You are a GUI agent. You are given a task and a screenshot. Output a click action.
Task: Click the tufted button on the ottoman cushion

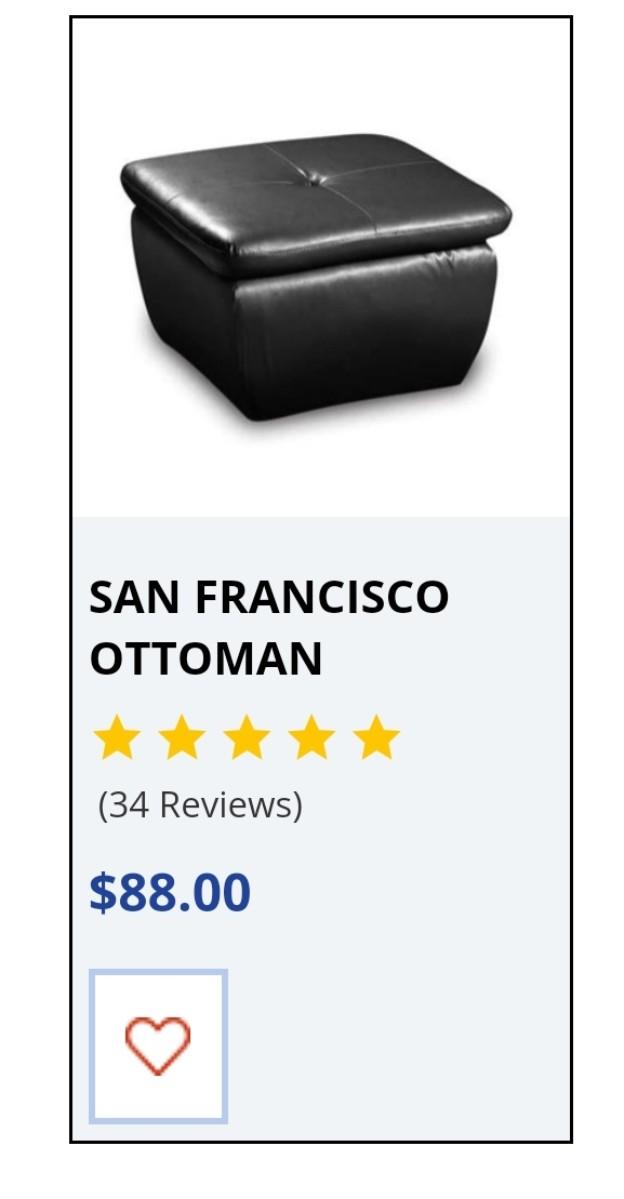point(320,180)
